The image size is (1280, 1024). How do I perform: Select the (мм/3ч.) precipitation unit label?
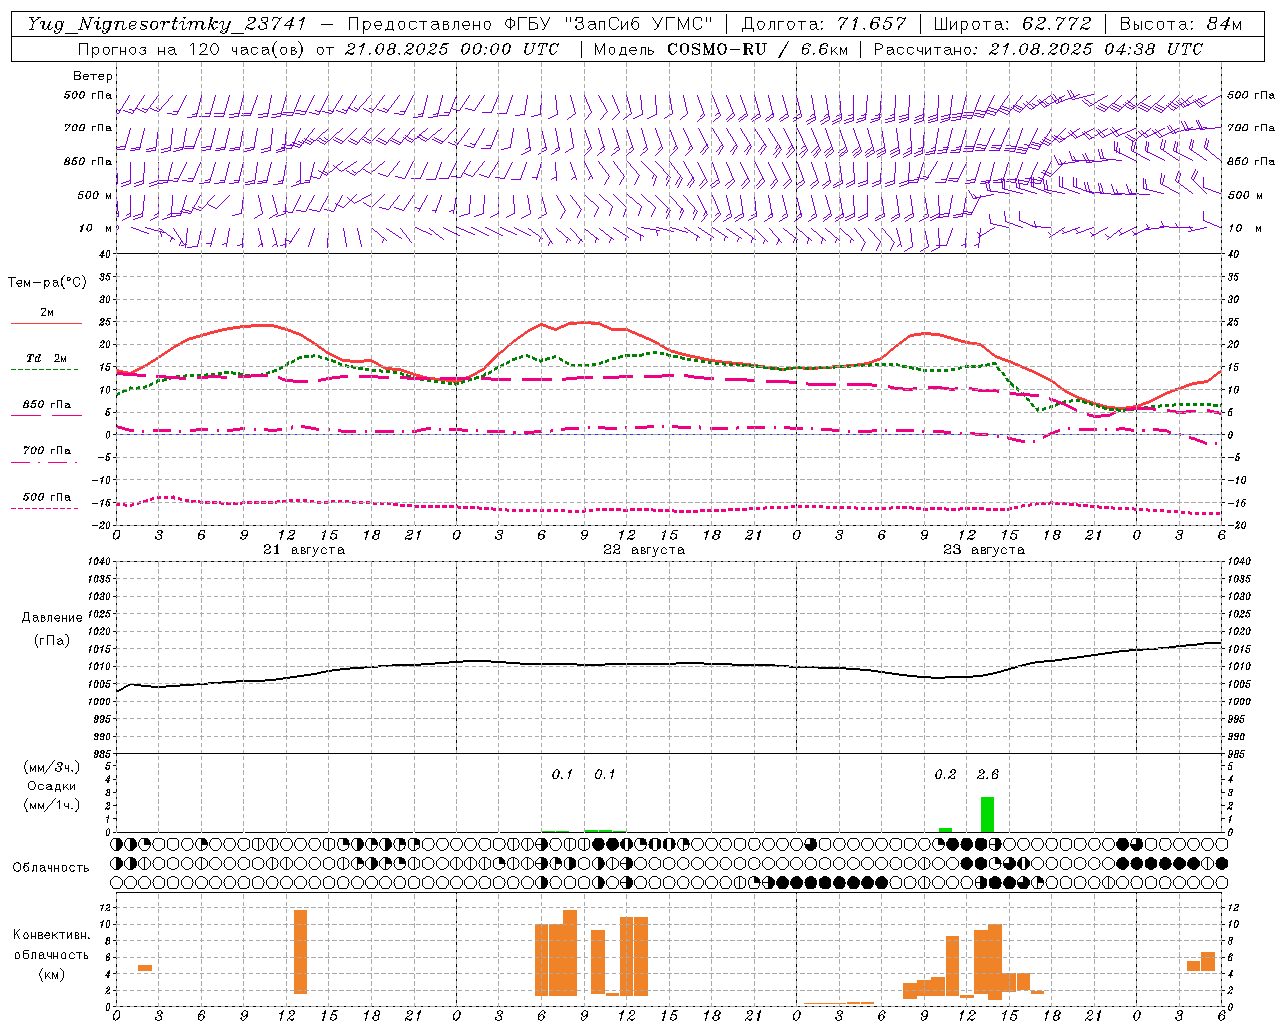tap(51, 767)
